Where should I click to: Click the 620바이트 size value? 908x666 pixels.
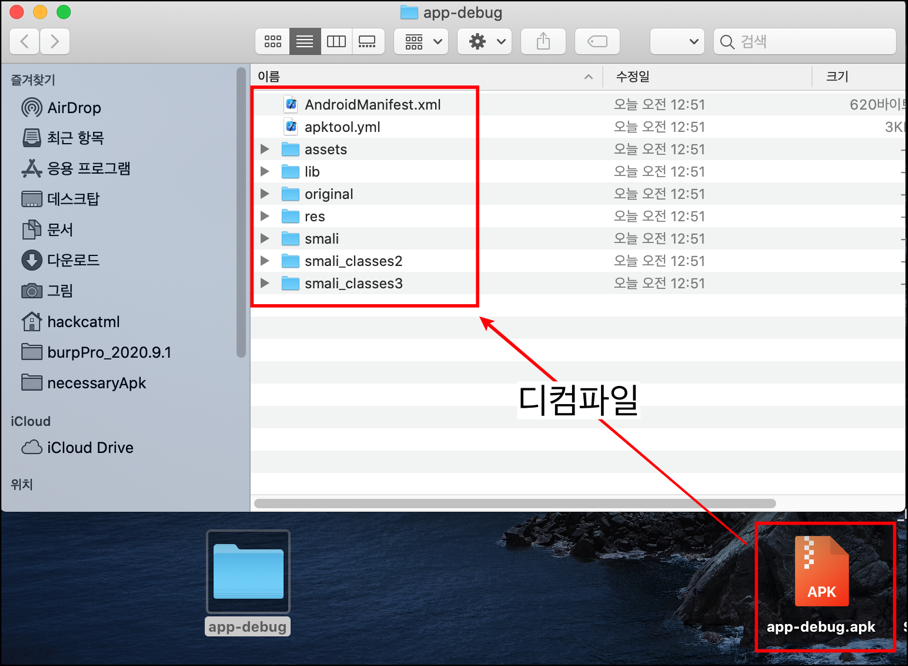pos(877,104)
